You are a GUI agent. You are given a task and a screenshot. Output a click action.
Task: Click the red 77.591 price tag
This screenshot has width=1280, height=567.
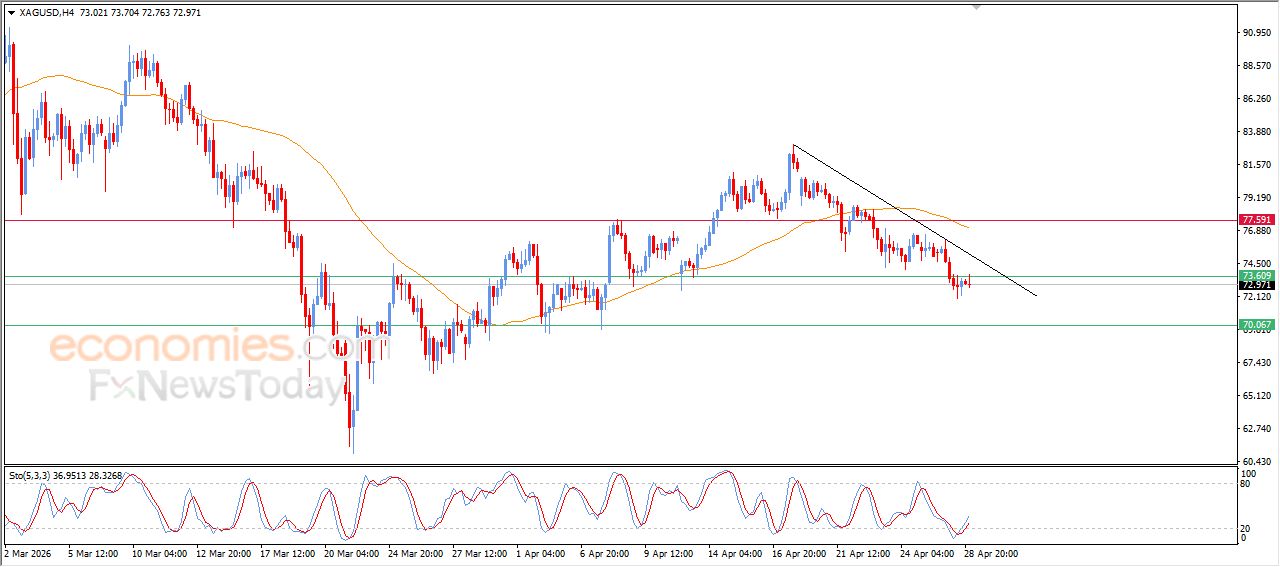coord(1256,220)
